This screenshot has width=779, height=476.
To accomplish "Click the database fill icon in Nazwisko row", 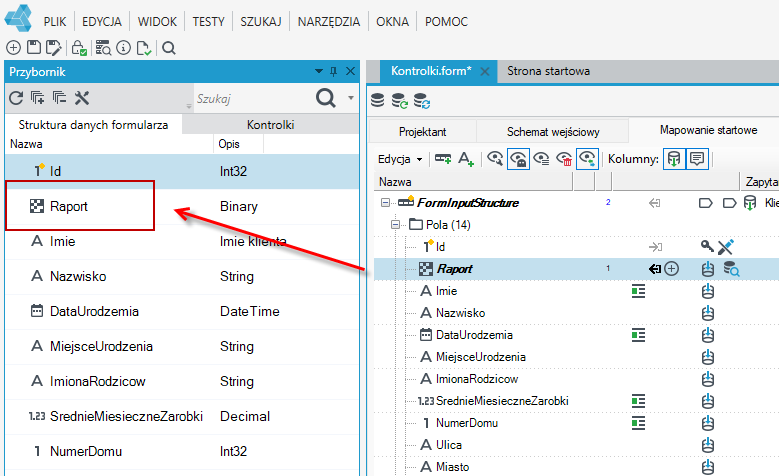I will (708, 313).
